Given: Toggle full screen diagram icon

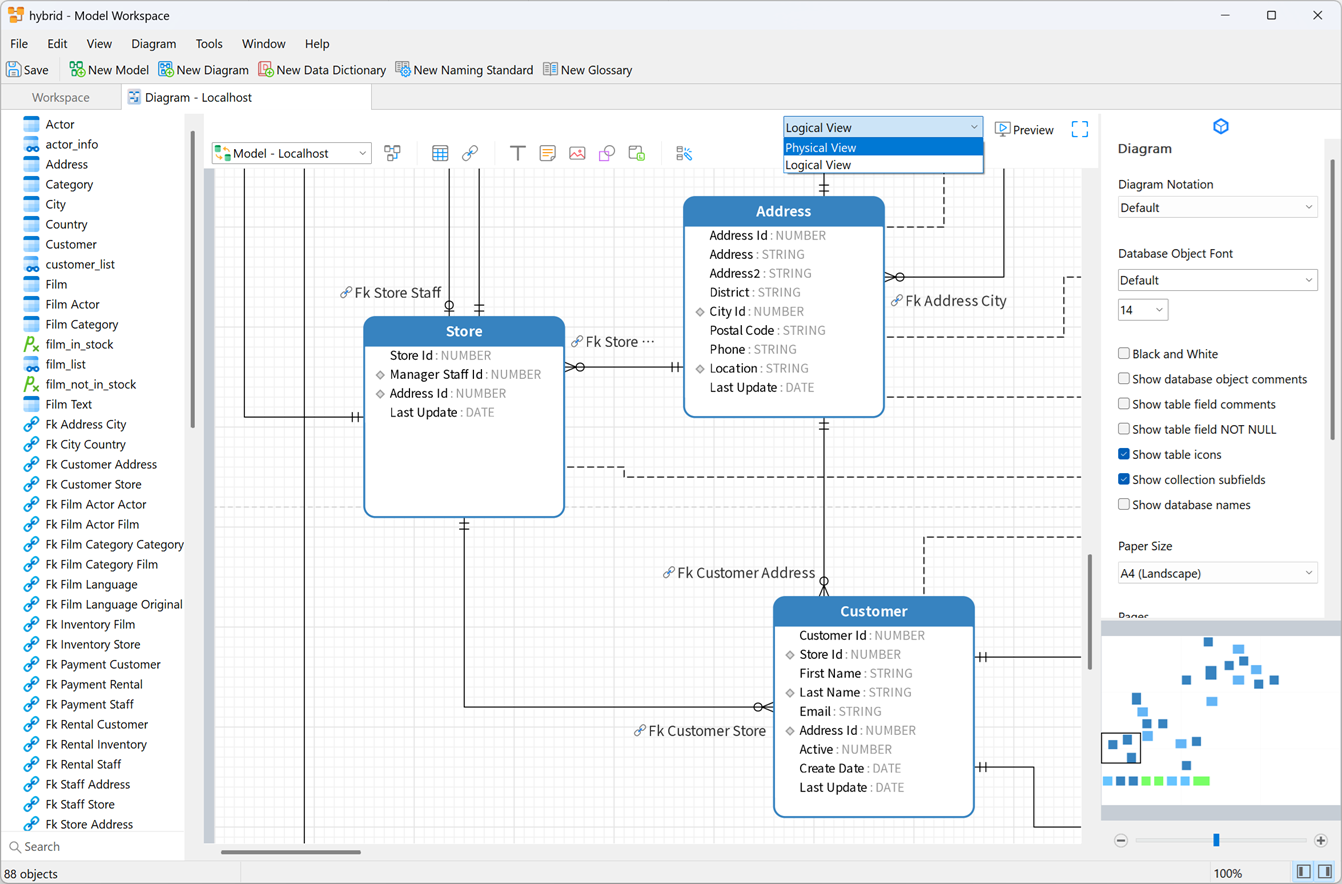Looking at the screenshot, I should click(x=1080, y=130).
